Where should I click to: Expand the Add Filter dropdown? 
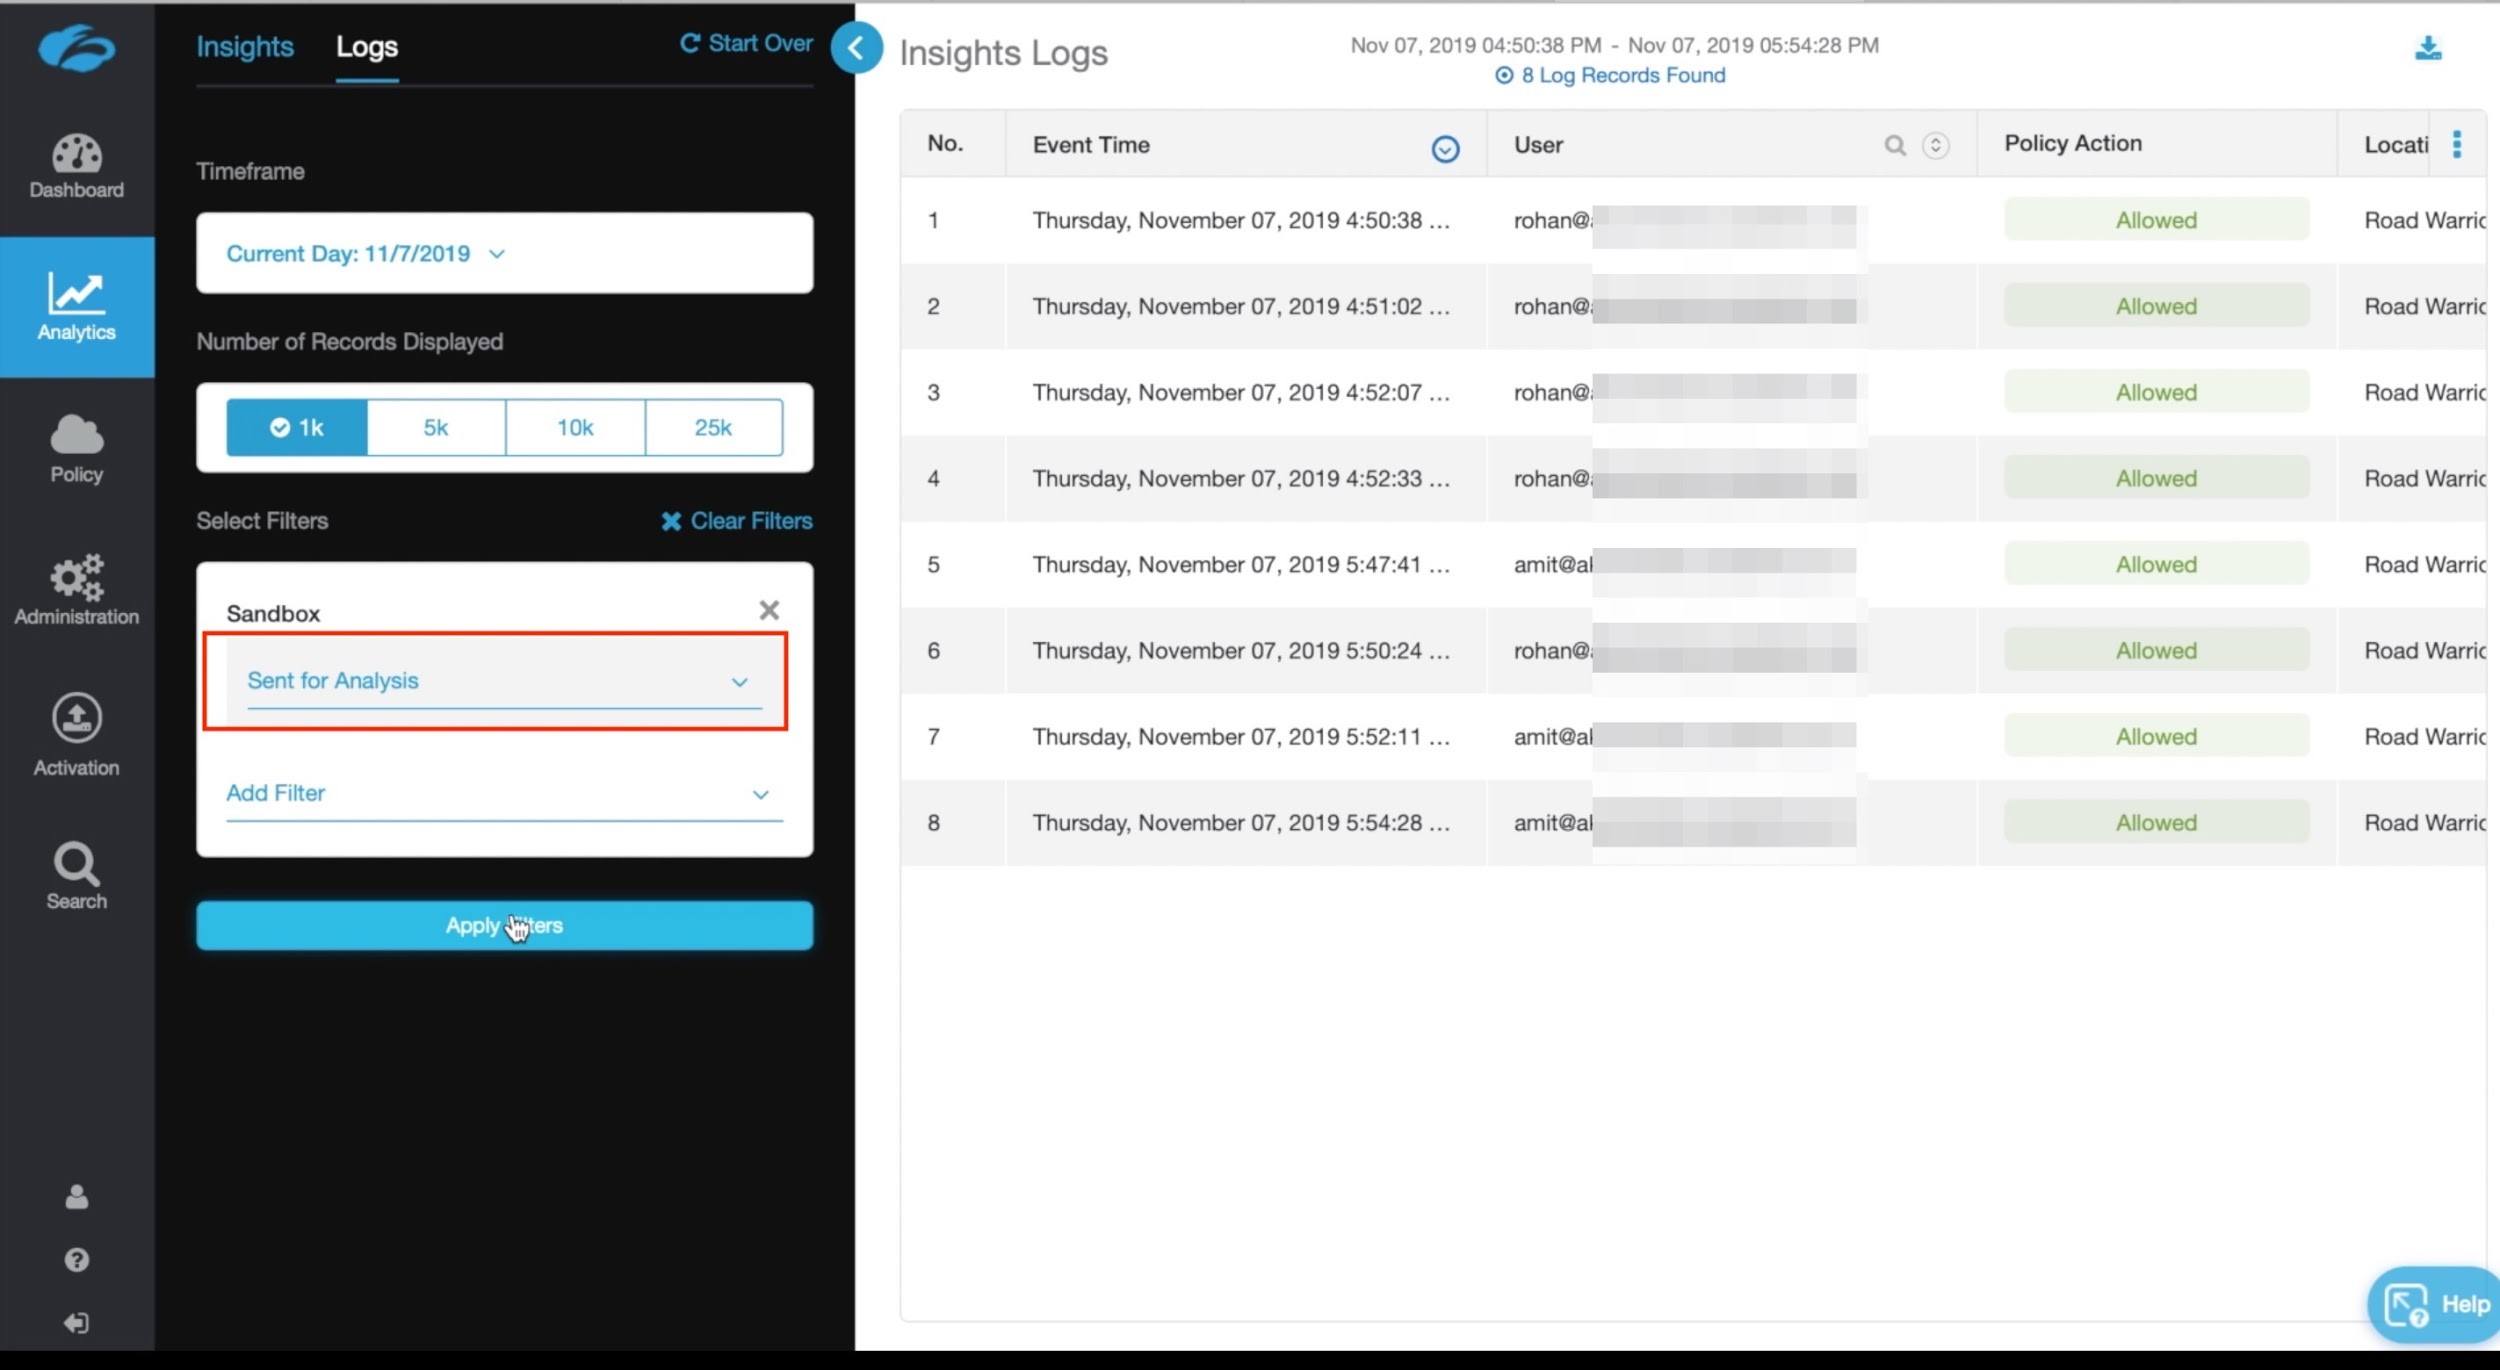pyautogui.click(x=503, y=793)
